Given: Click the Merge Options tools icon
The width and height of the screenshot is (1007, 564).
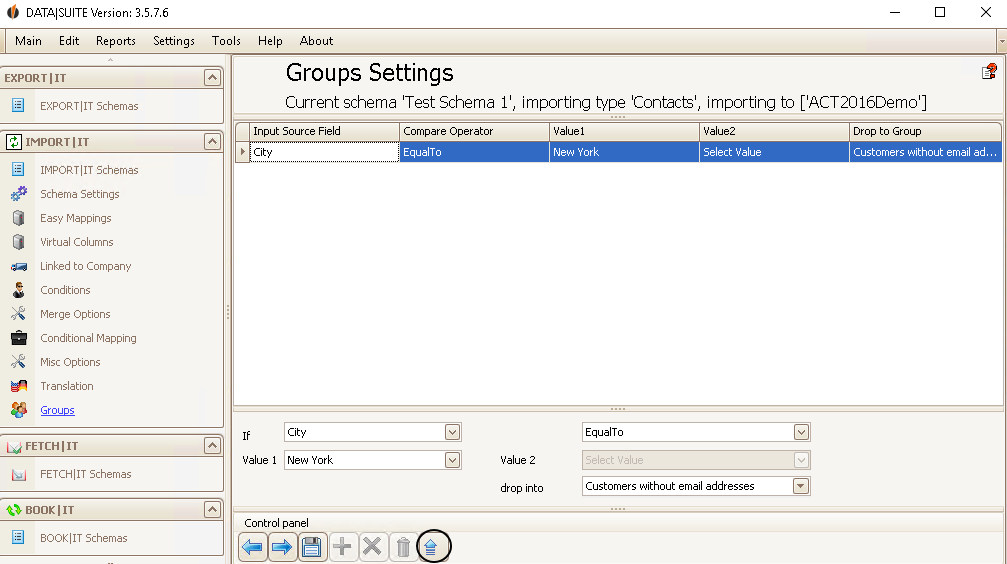Looking at the screenshot, I should (x=19, y=313).
